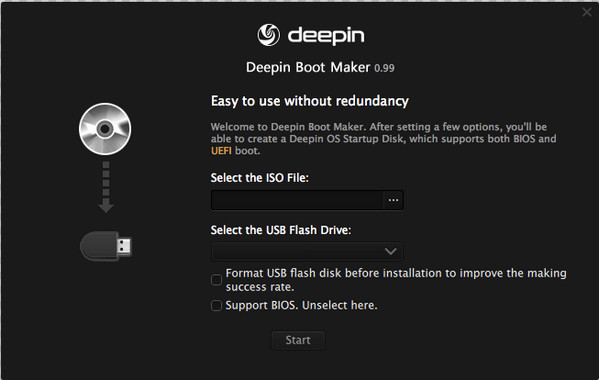Click inside the ISO file path field
This screenshot has height=380, width=599.
click(297, 200)
